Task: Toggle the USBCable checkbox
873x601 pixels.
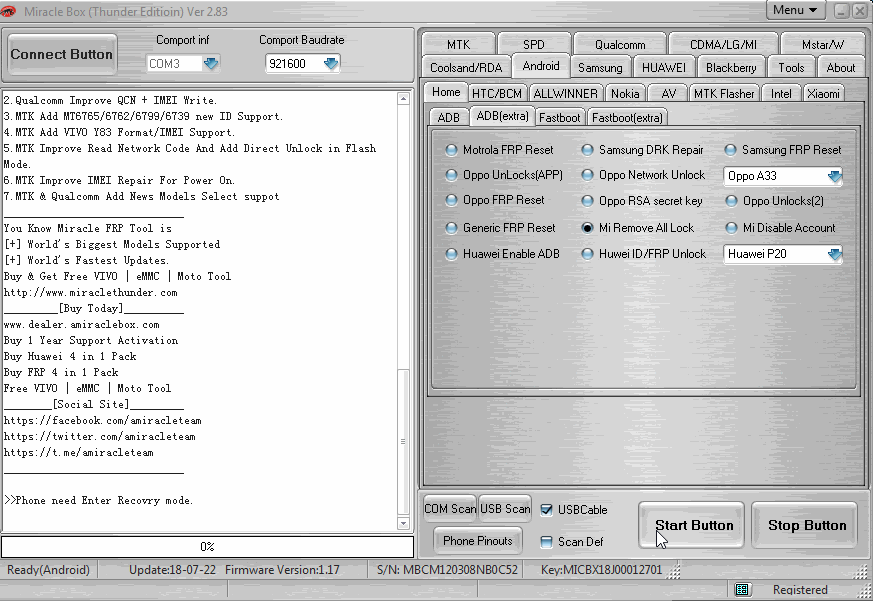Action: (x=547, y=510)
